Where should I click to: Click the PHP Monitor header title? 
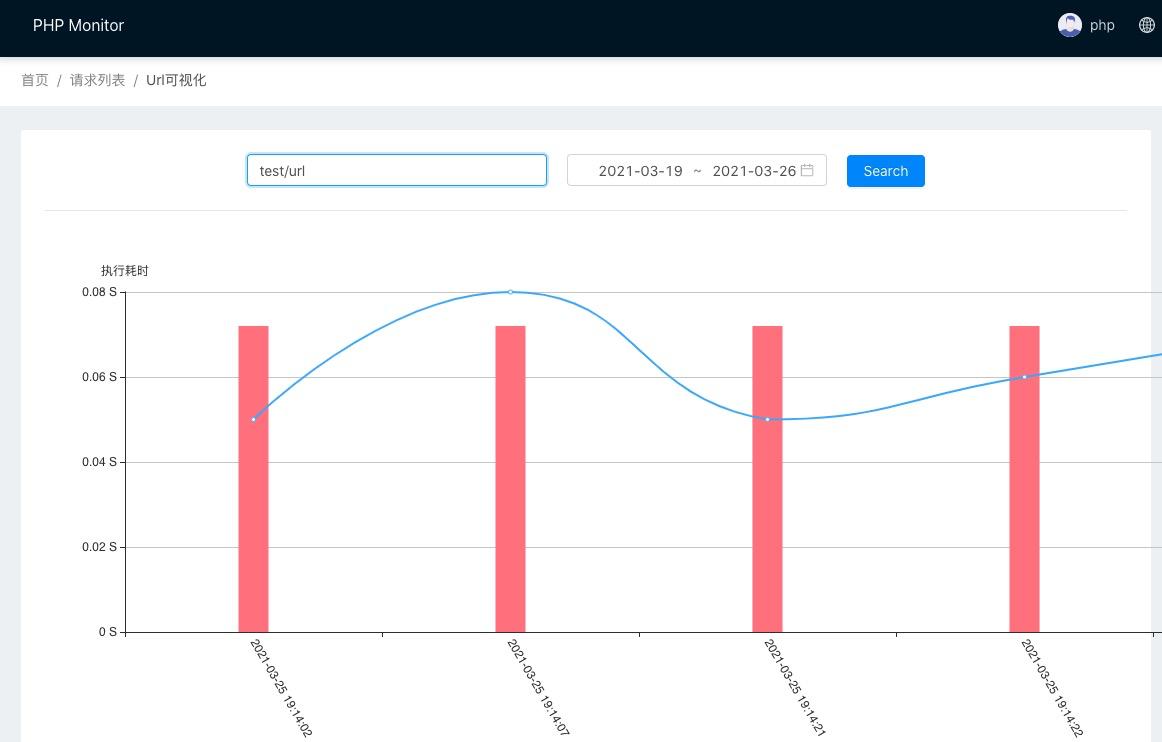tap(78, 26)
